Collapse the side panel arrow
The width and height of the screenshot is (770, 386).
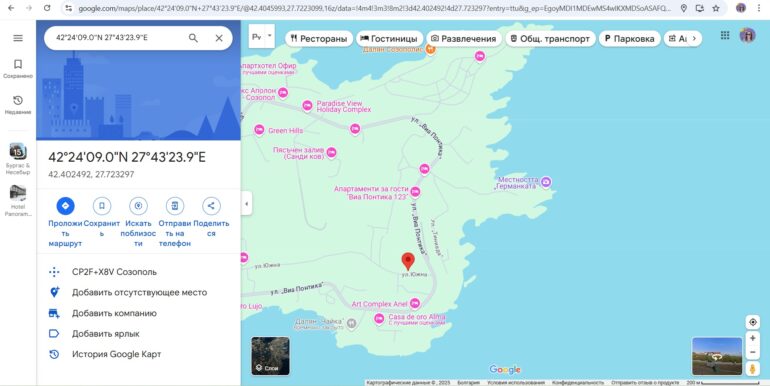[x=247, y=203]
